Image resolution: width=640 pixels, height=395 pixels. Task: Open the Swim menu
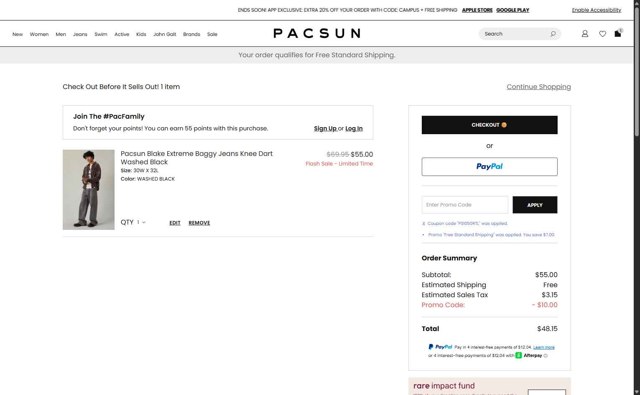pos(101,34)
